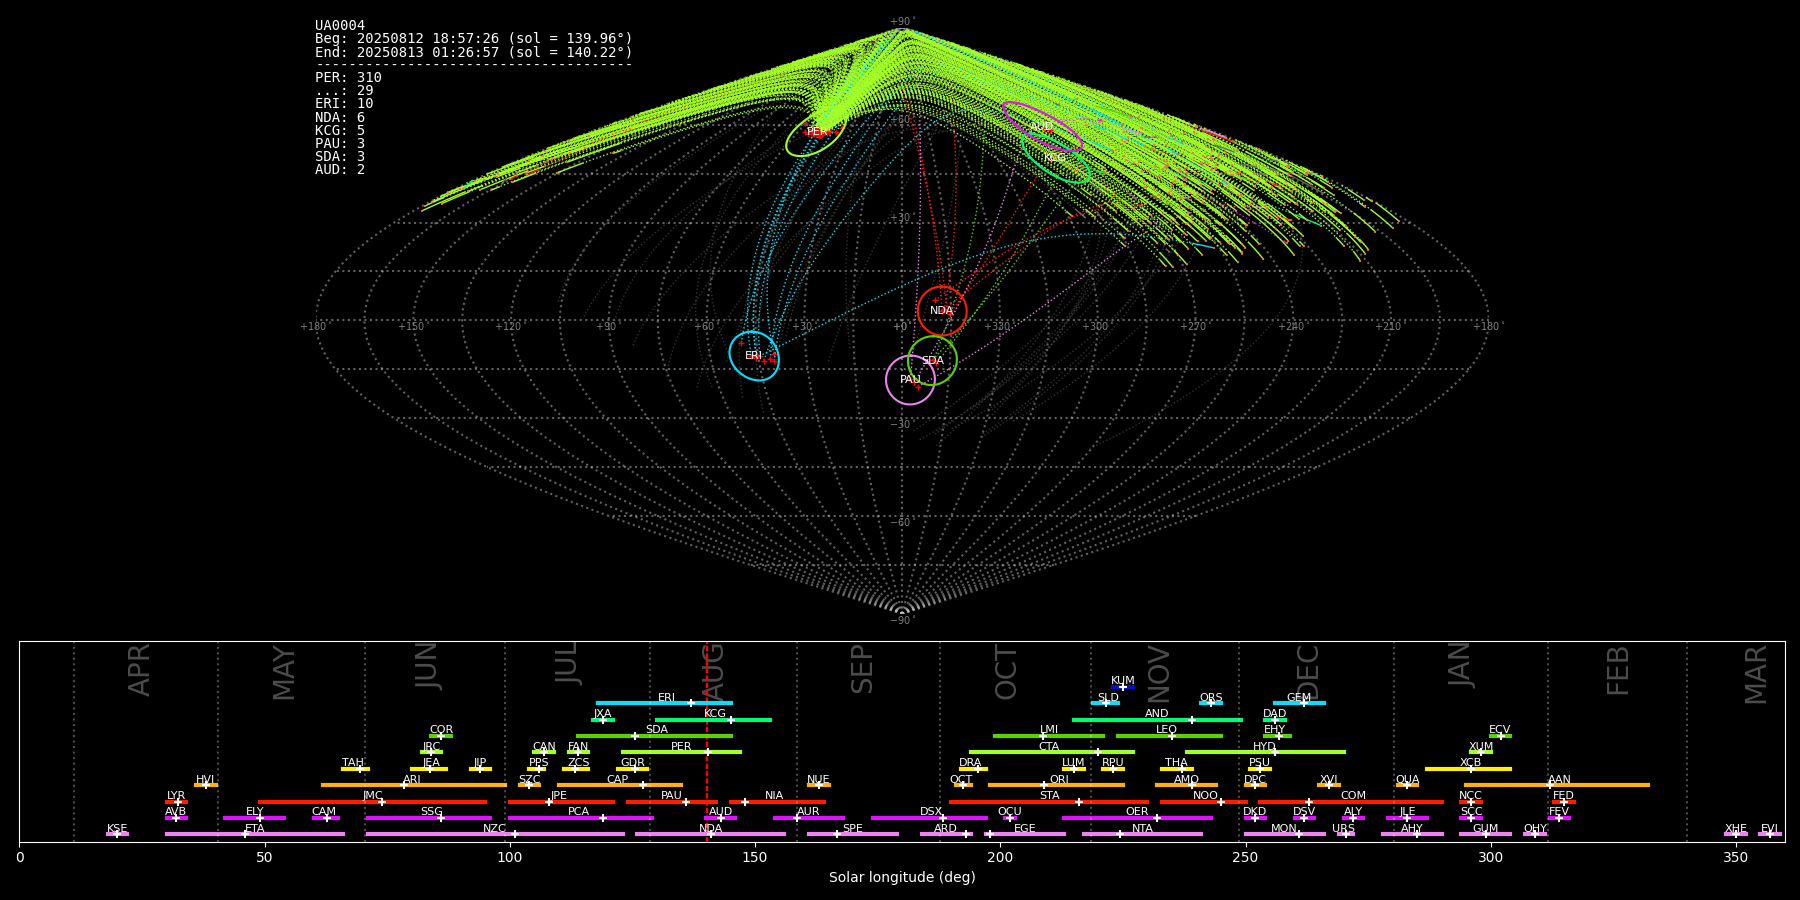The image size is (1800, 900).
Task: Click the ARI shower bar in the timeline
Action: click(414, 785)
